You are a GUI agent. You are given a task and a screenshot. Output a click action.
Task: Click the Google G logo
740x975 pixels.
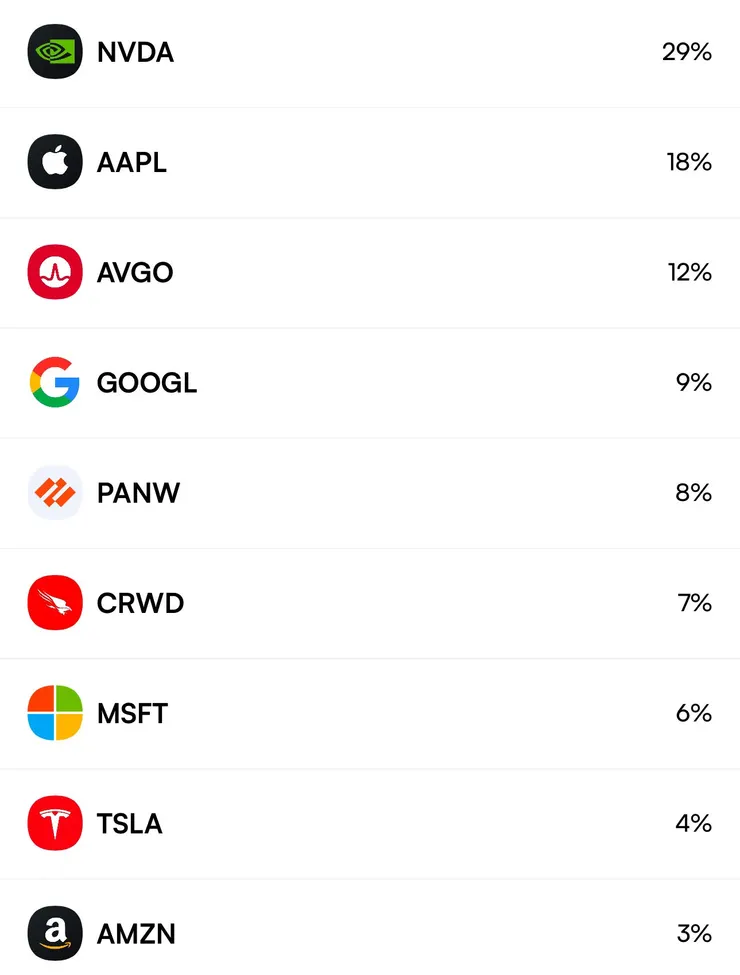coord(54,383)
